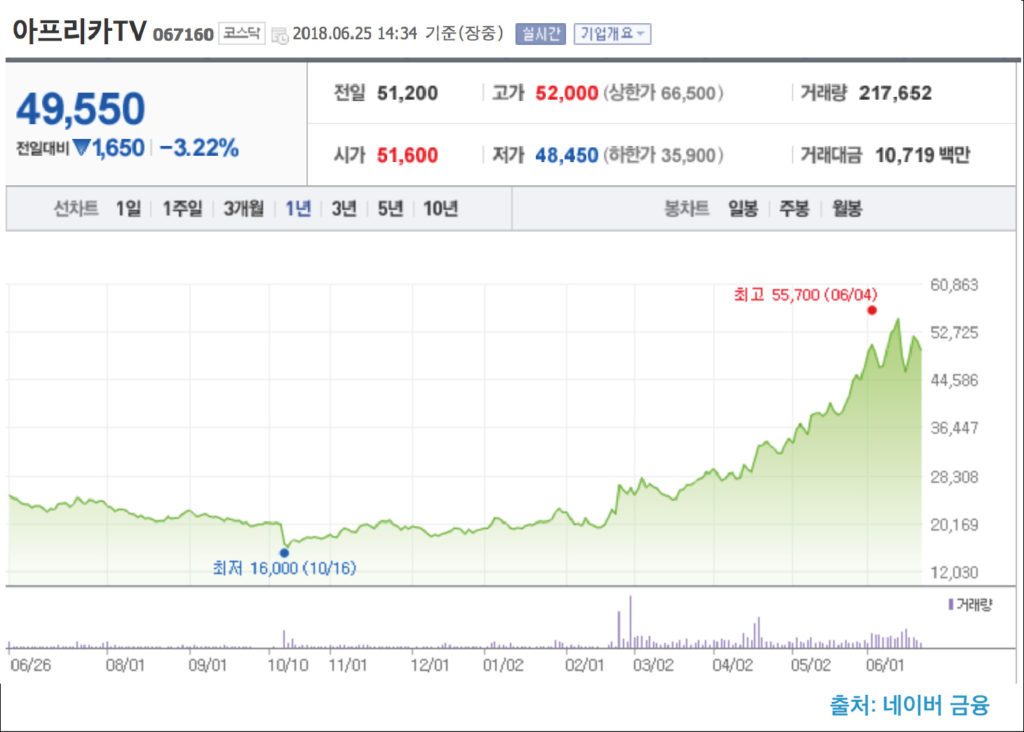1024x732 pixels.
Task: Click the stock code 067160
Action: tap(183, 35)
